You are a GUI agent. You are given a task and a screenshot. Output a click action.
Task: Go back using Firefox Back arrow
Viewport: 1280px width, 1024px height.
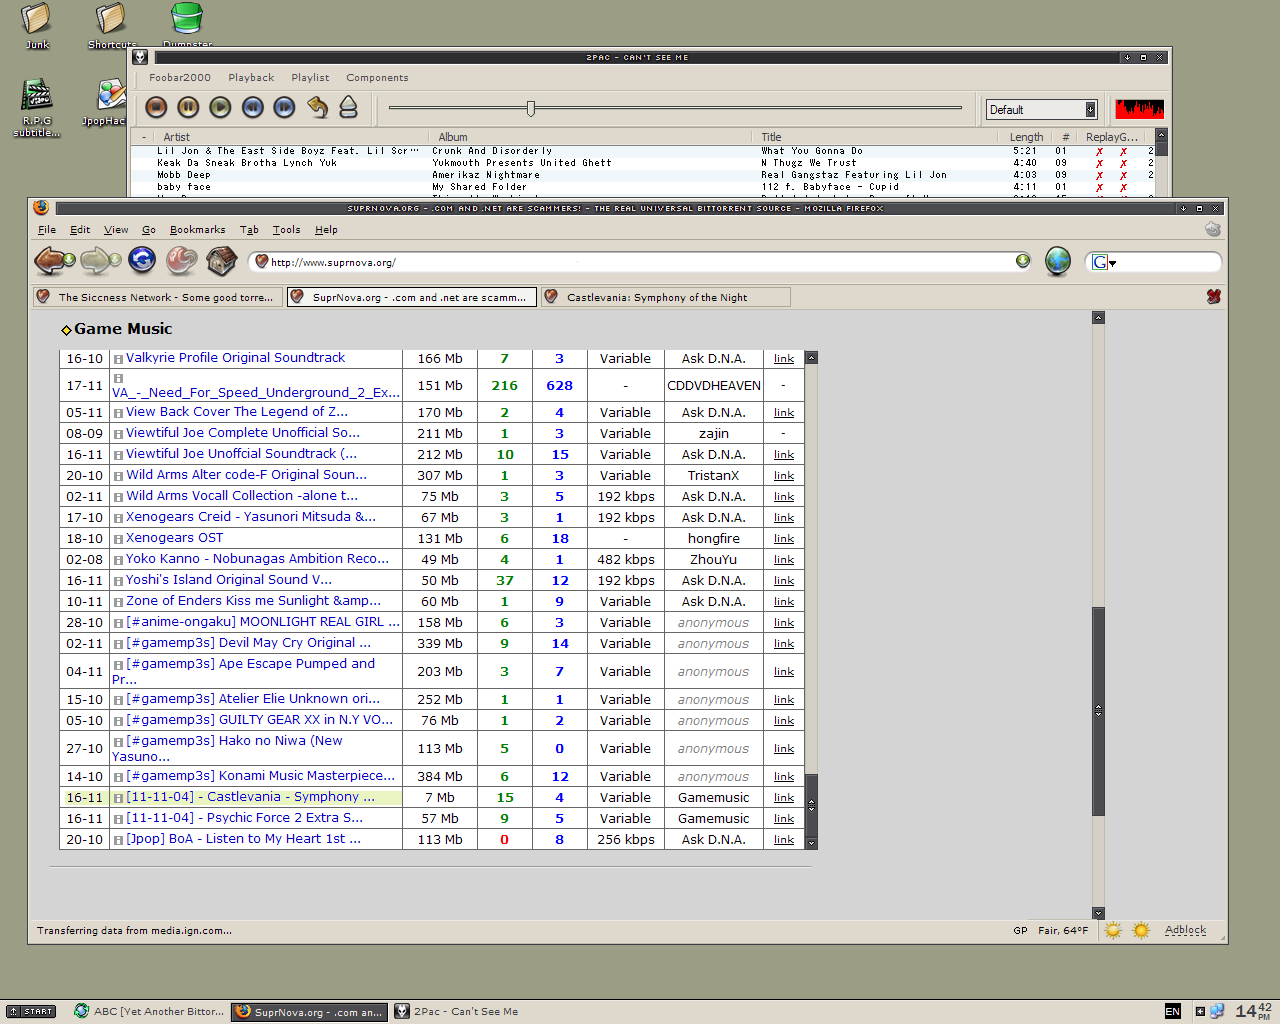click(47, 261)
